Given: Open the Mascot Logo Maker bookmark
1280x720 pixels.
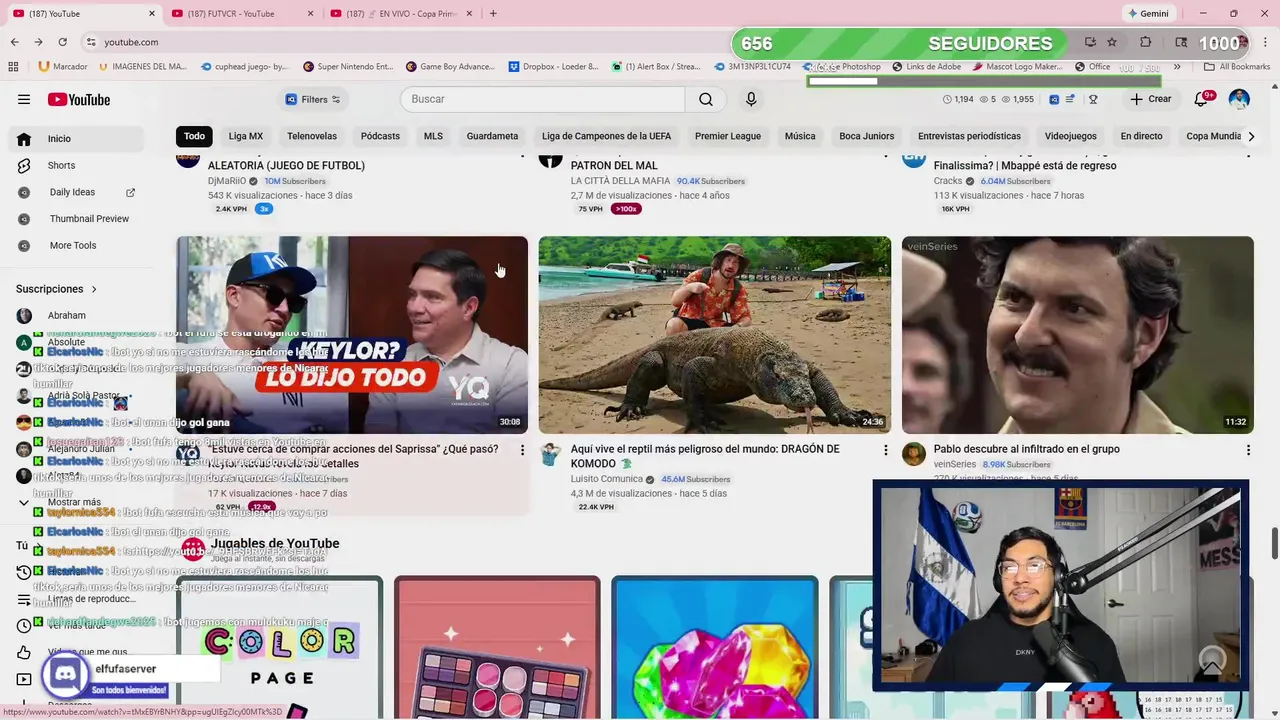Looking at the screenshot, I should pyautogui.click(x=1017, y=67).
